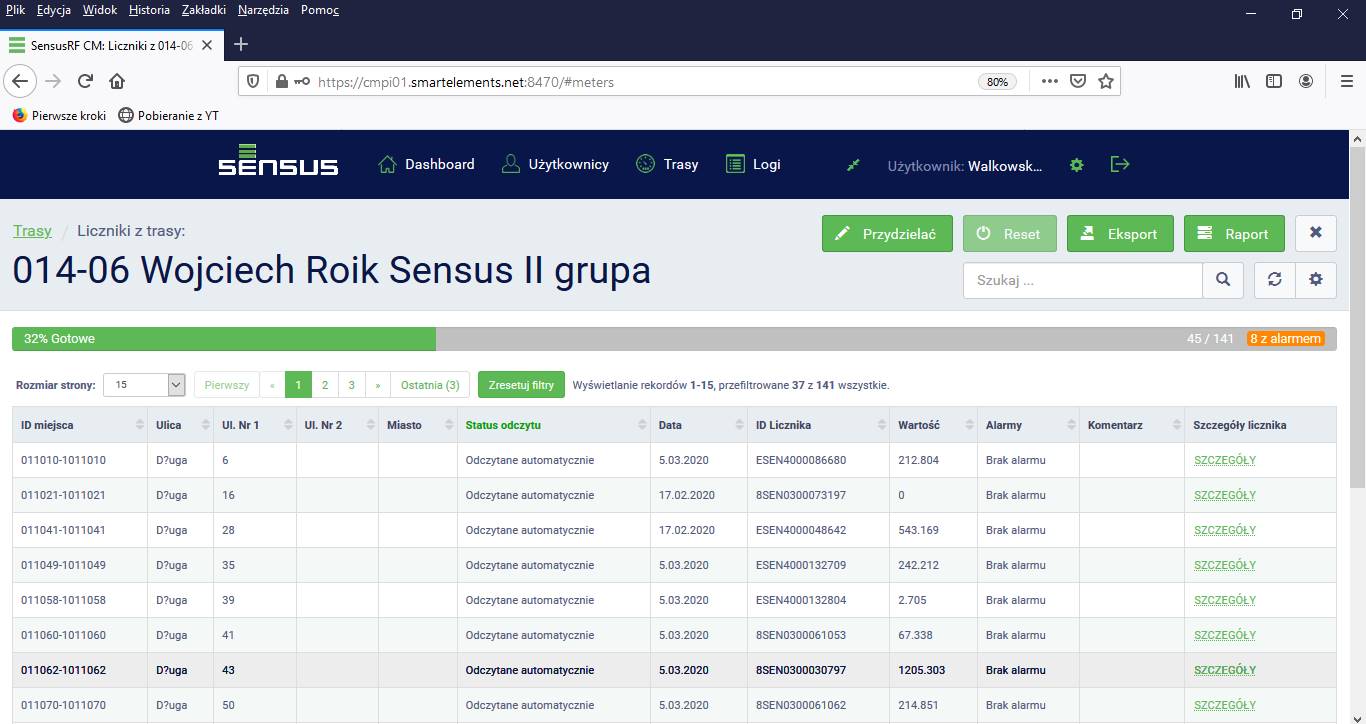Screen dimensions: 1366x724
Task: Bookmark this page with star icon
Action: coord(1105,81)
